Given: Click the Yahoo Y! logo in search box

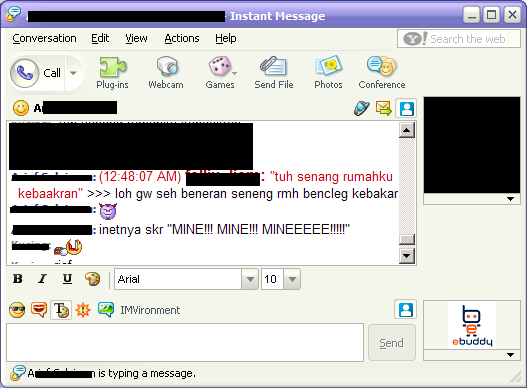Looking at the screenshot, I should coord(415,38).
